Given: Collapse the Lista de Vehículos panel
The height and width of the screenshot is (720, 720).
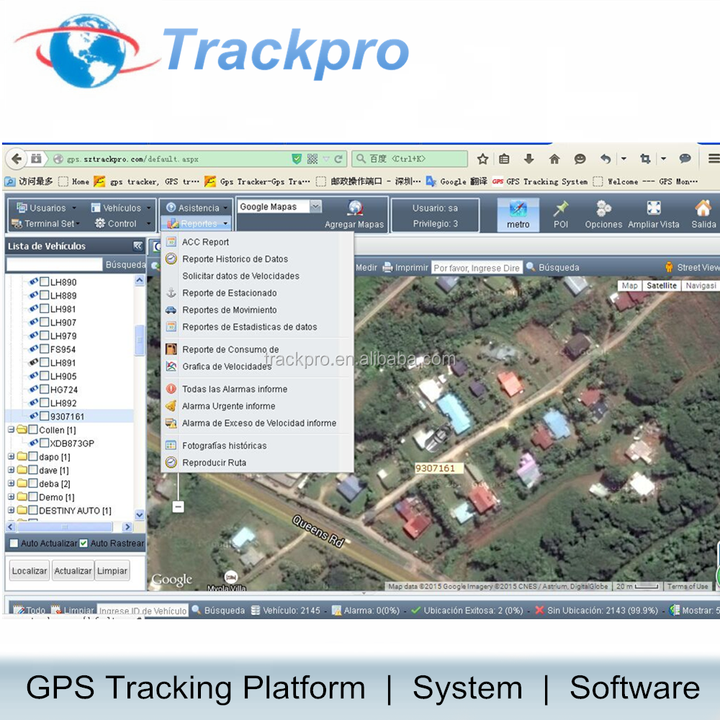Looking at the screenshot, I should [x=137, y=246].
